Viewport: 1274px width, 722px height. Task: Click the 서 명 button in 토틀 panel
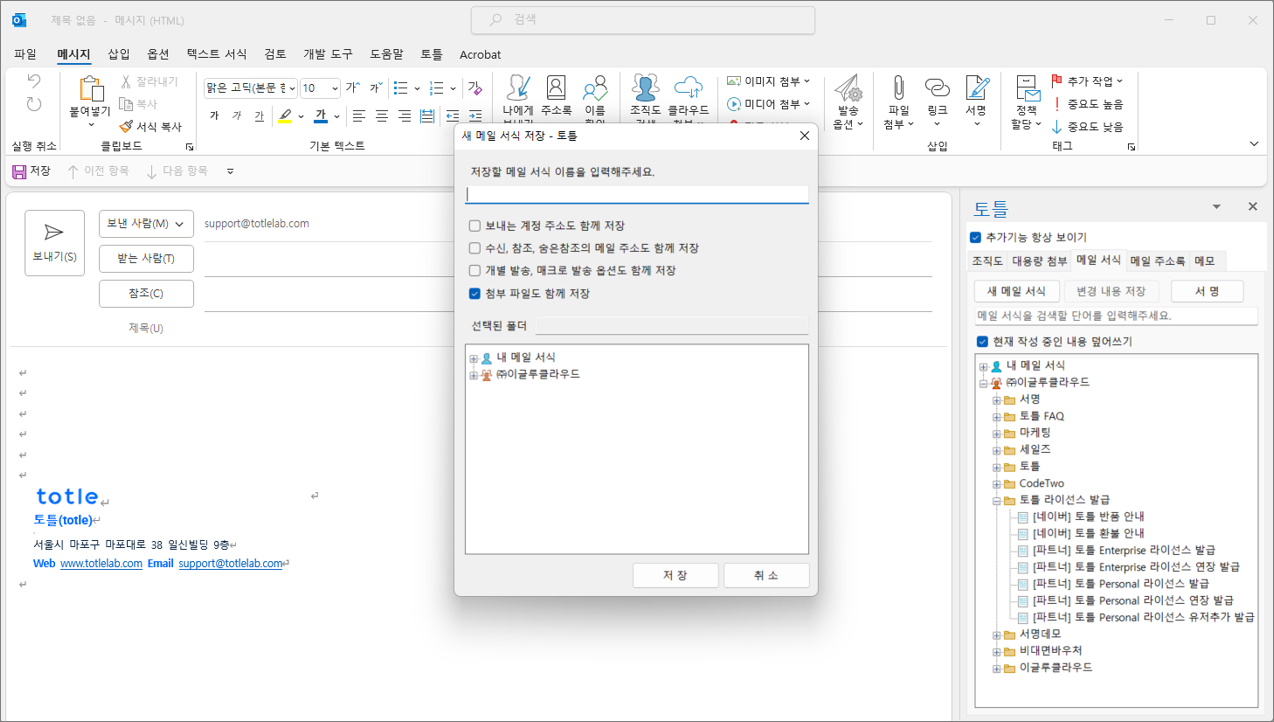tap(1206, 291)
